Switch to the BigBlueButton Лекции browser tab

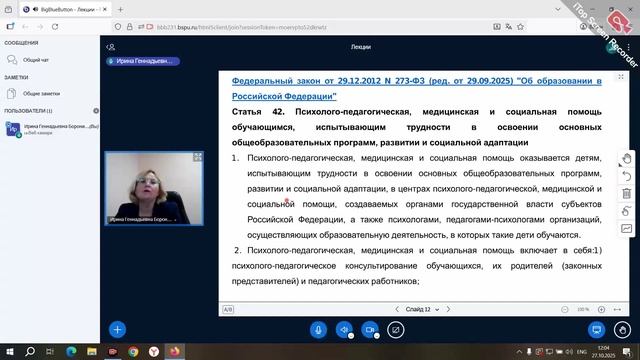coord(64,9)
